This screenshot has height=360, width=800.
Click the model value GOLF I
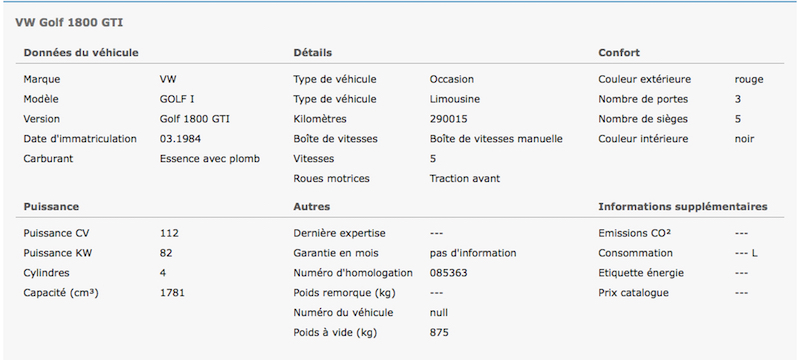(x=177, y=99)
